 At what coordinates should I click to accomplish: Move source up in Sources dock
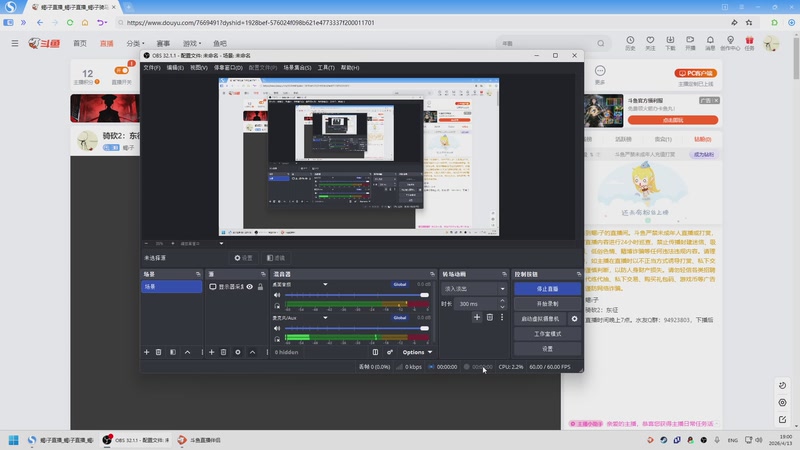click(252, 352)
